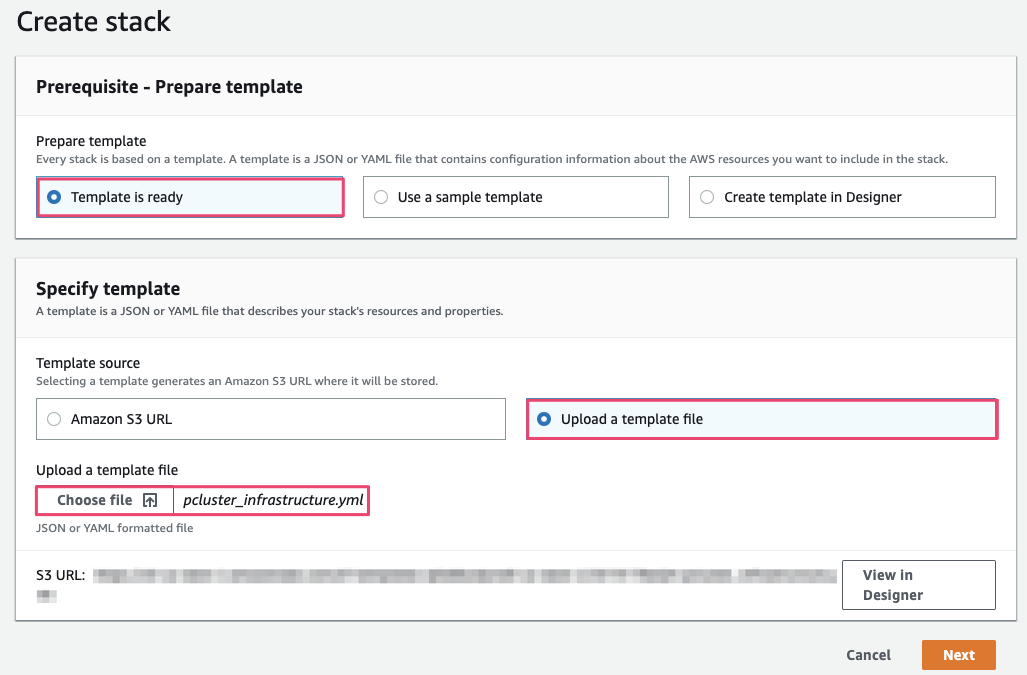Click the pcluster_infrastructure.yml file name
Image resolution: width=1027 pixels, height=675 pixels.
(272, 500)
